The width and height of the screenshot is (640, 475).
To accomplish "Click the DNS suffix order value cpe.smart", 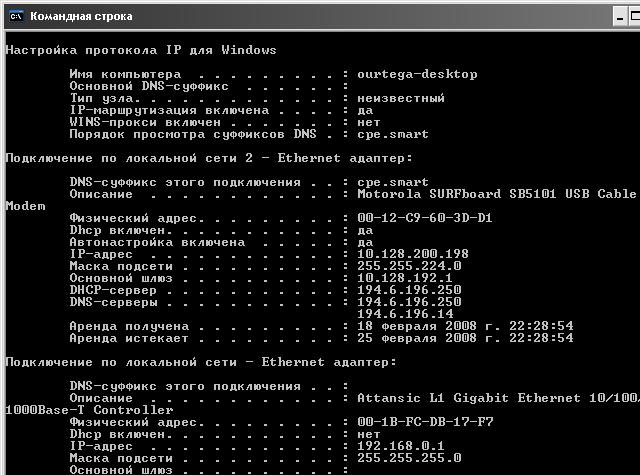I will 393,134.
